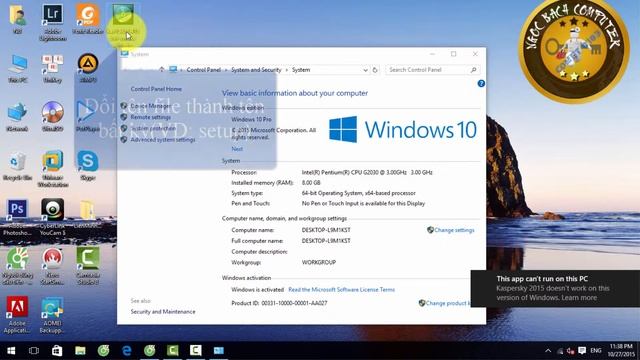Image resolution: width=640 pixels, height=360 pixels.
Task: Click 'No Pen or Touch Input' value text
Action: (x=363, y=203)
